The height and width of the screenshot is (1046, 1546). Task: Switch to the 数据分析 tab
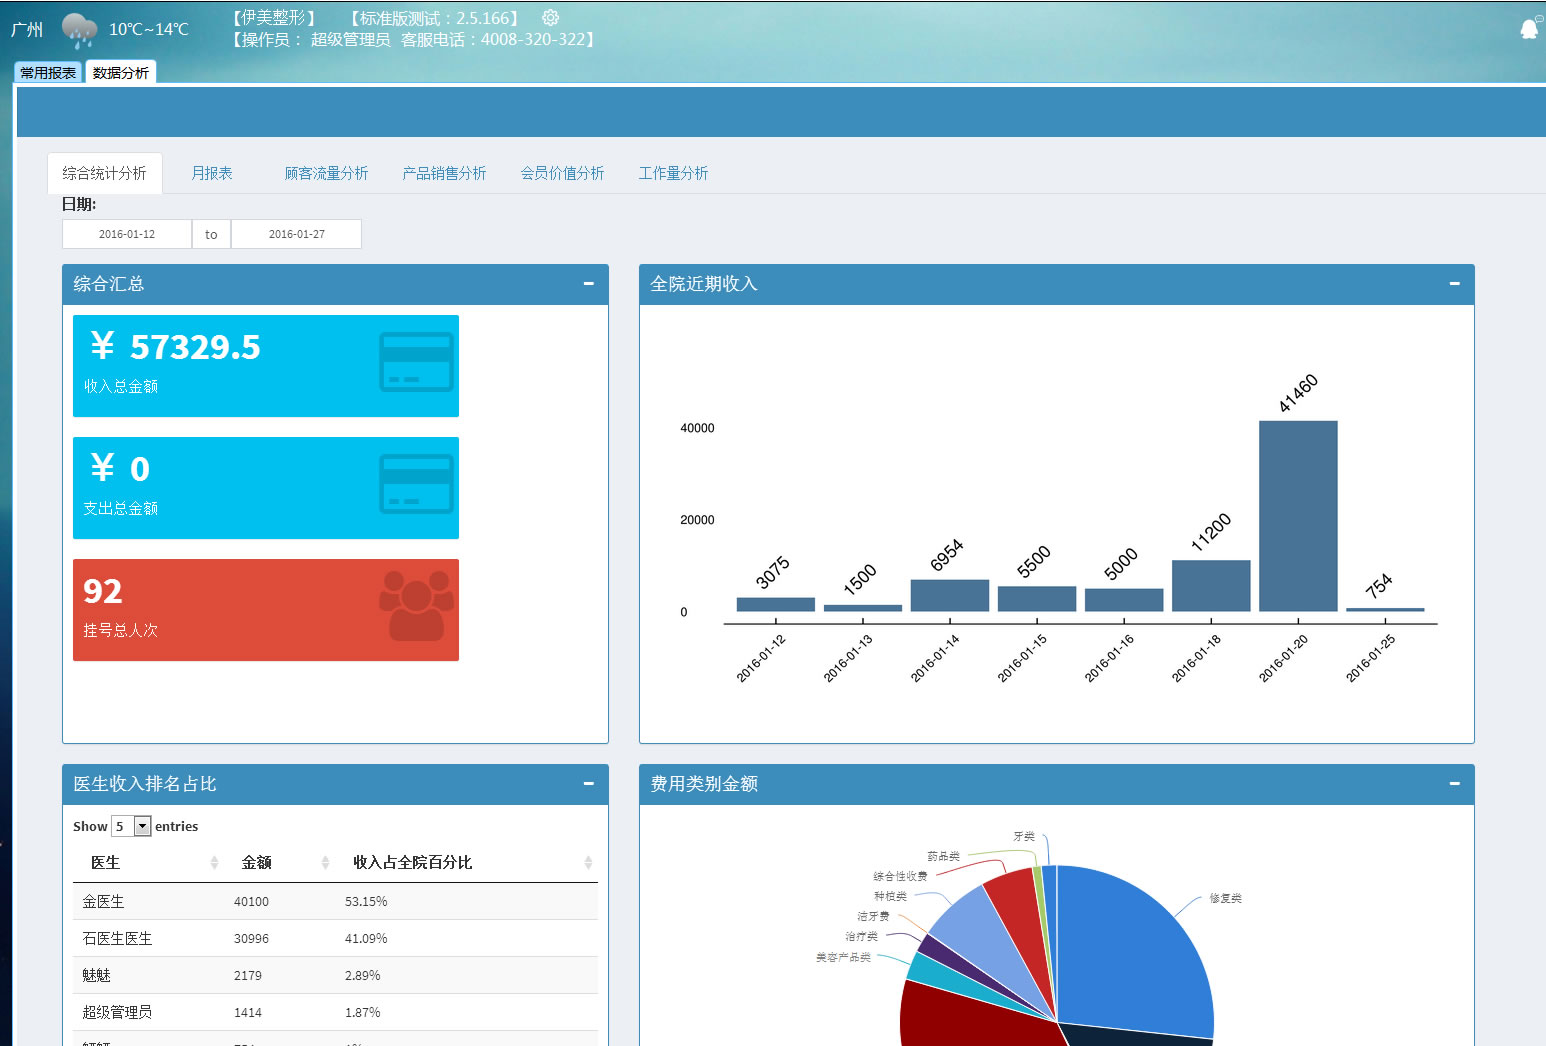tap(121, 73)
